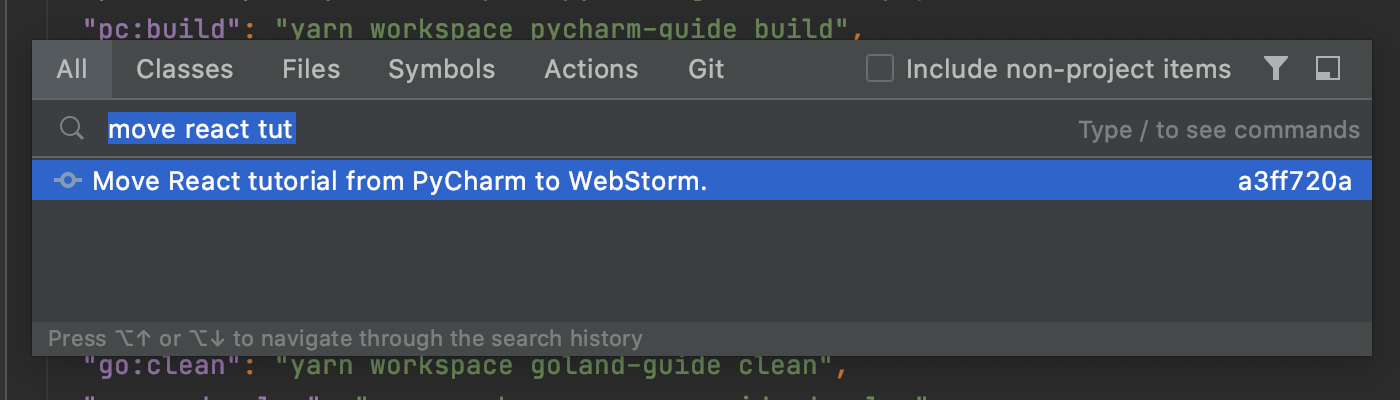The image size is (1400, 400).
Task: Click the magnifying glass search icon
Action: point(71,129)
